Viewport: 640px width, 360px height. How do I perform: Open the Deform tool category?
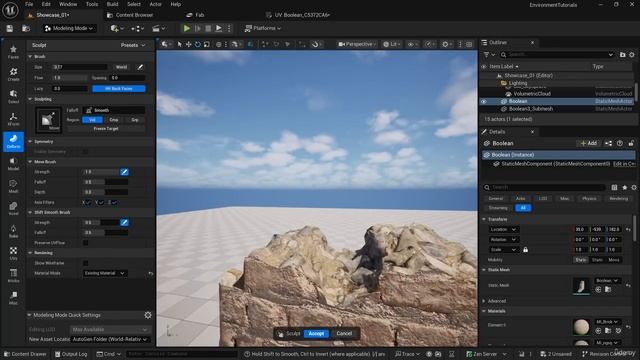pos(13,141)
